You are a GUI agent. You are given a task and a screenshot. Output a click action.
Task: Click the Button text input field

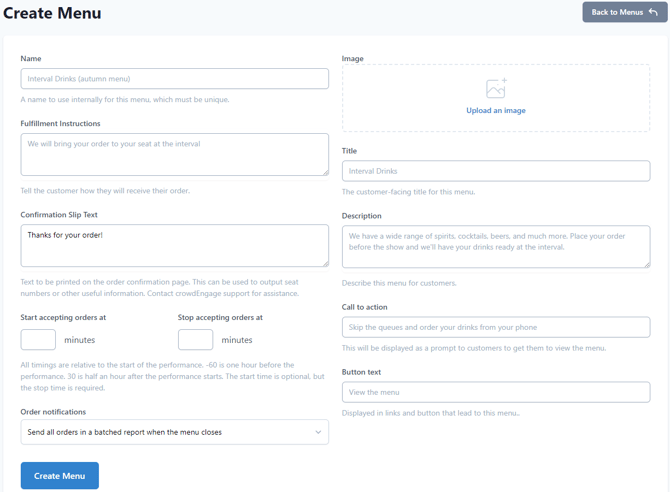pos(496,392)
